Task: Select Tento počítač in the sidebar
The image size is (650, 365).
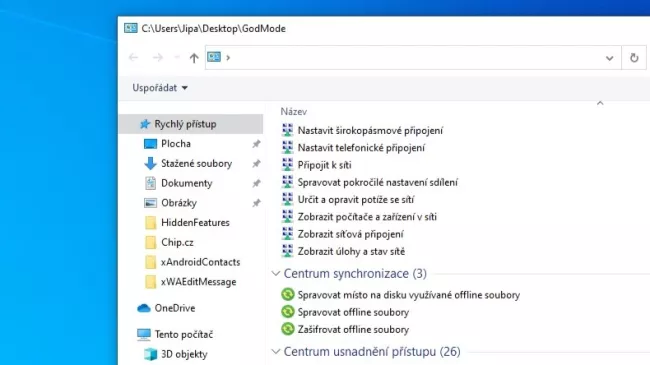Action: (184, 334)
